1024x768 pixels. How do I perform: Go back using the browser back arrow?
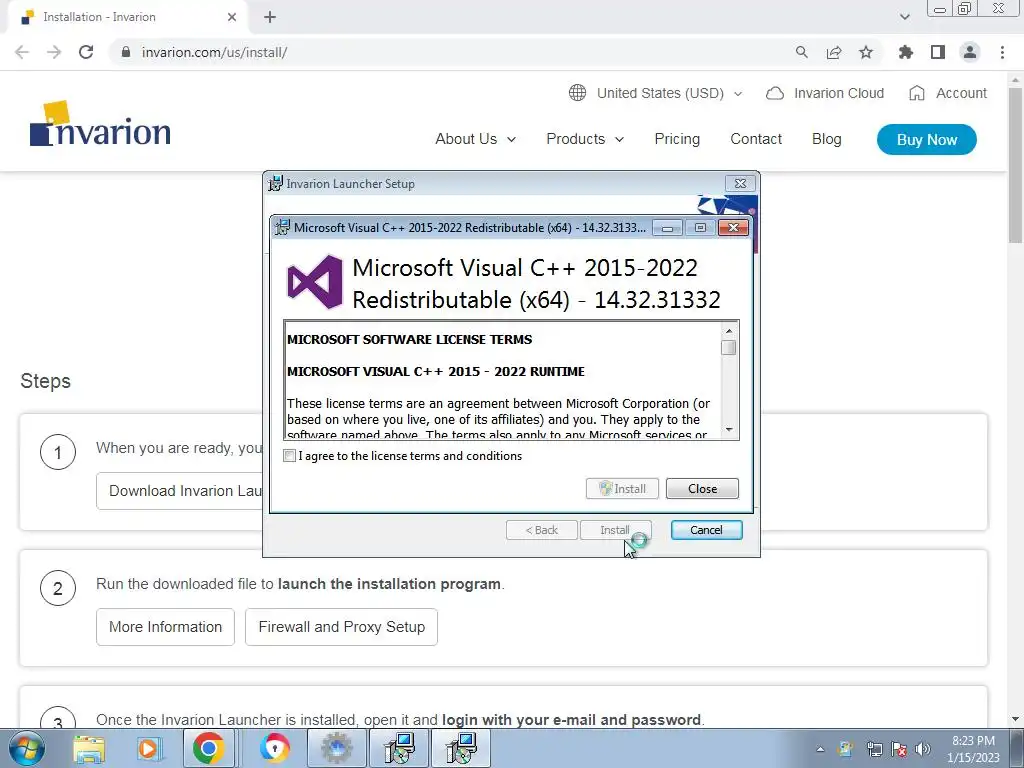click(22, 52)
